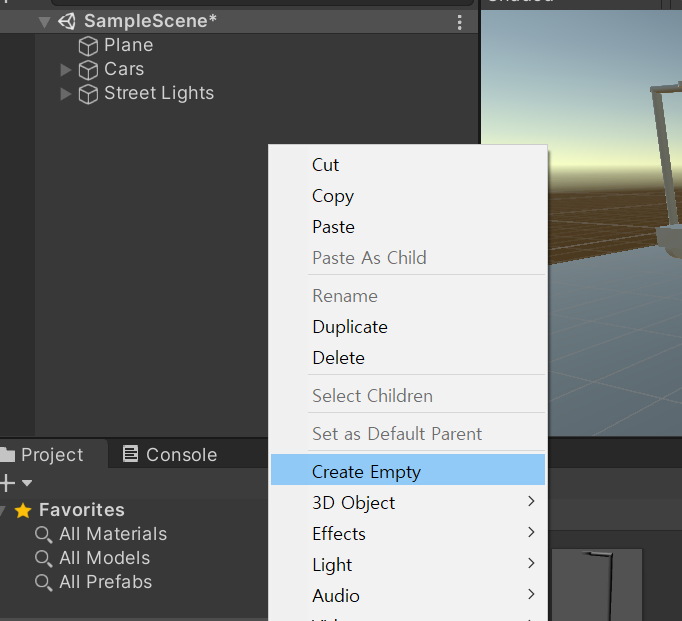Click the cube icon next to Plane

pyautogui.click(x=88, y=46)
